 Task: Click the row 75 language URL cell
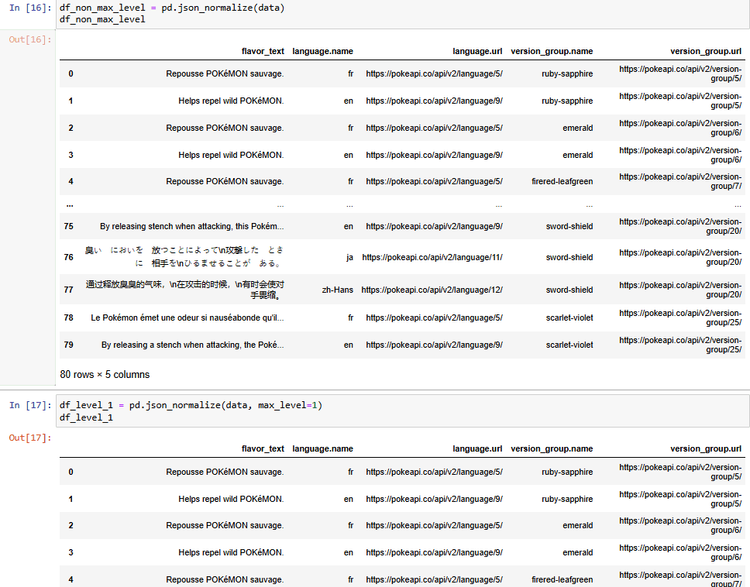(x=434, y=226)
